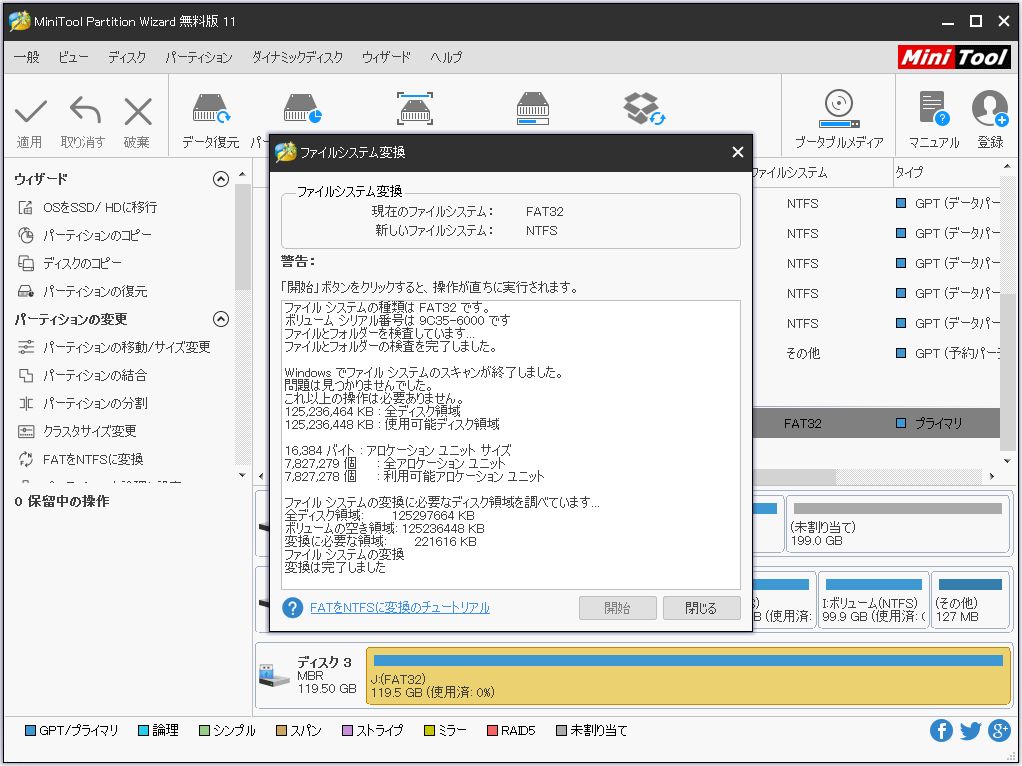This screenshot has width=1022, height=766.
Task: Open the ダイナミックディスク menu
Action: coord(296,57)
